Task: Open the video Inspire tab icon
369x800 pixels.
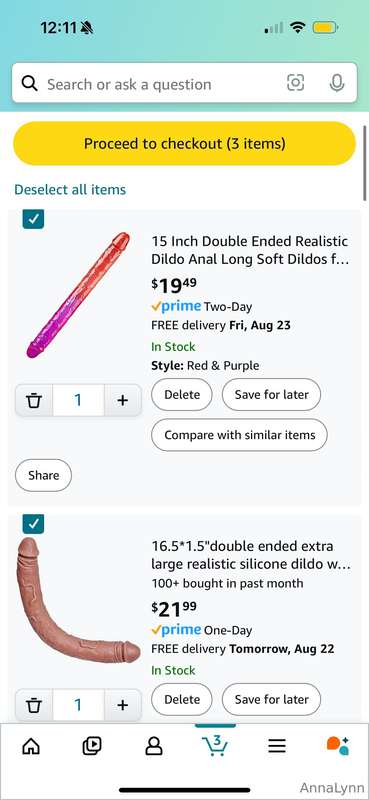Action: pyautogui.click(x=92, y=746)
